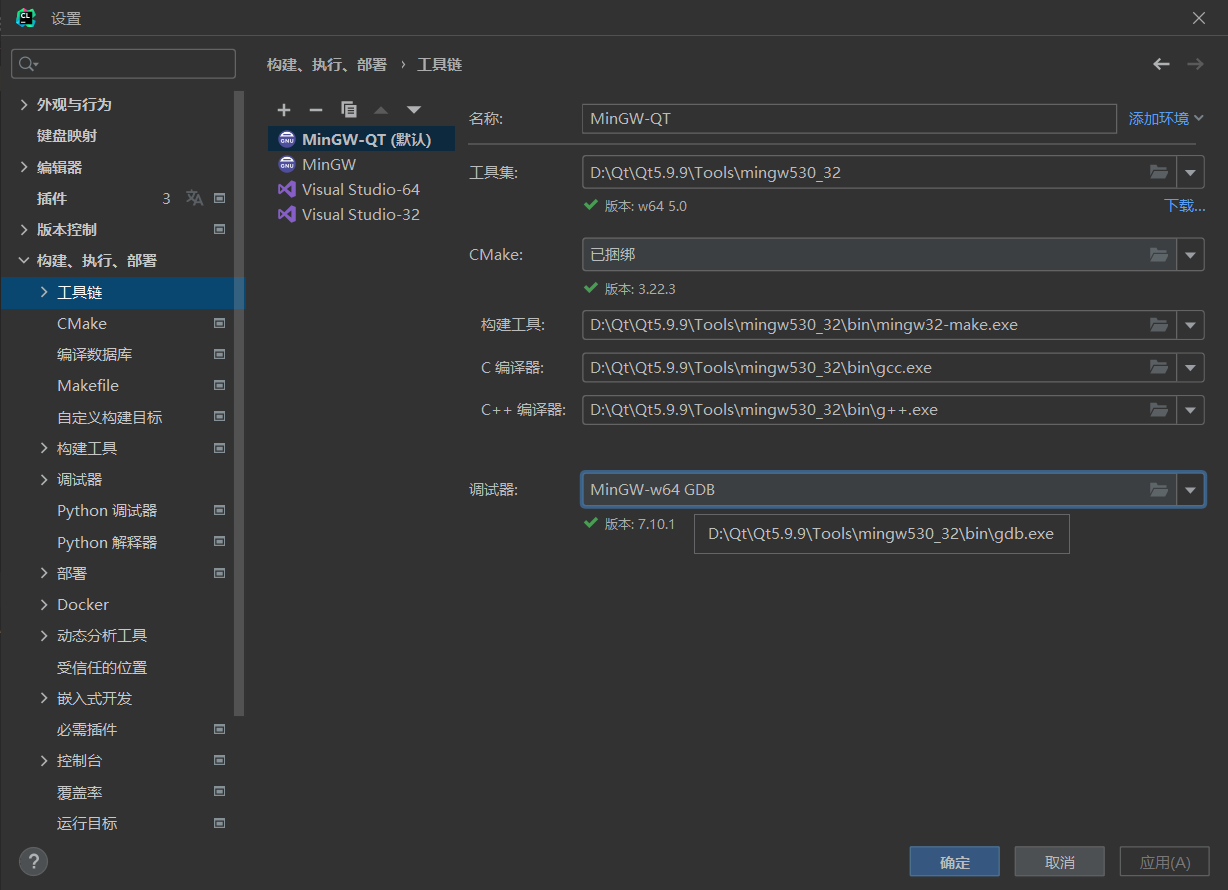Viewport: 1228px width, 890px height.
Task: Remove selected toolchain with minus icon
Action: [316, 110]
